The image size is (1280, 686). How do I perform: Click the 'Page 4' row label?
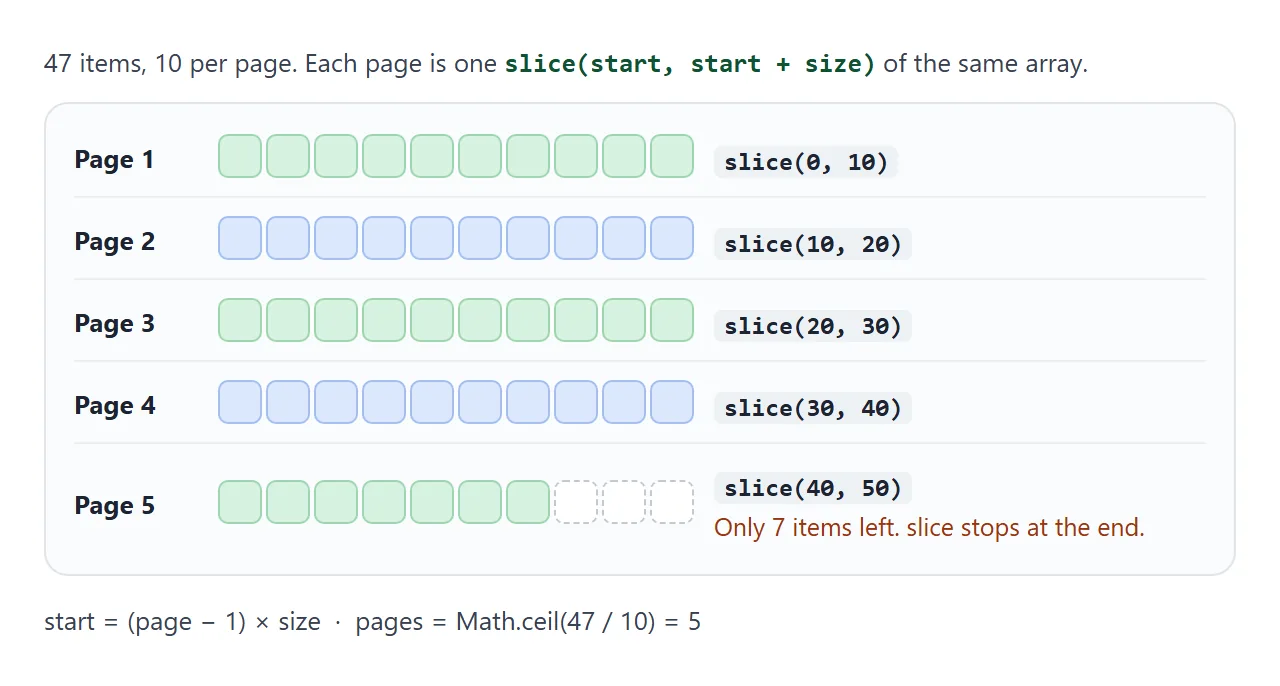[x=115, y=406]
